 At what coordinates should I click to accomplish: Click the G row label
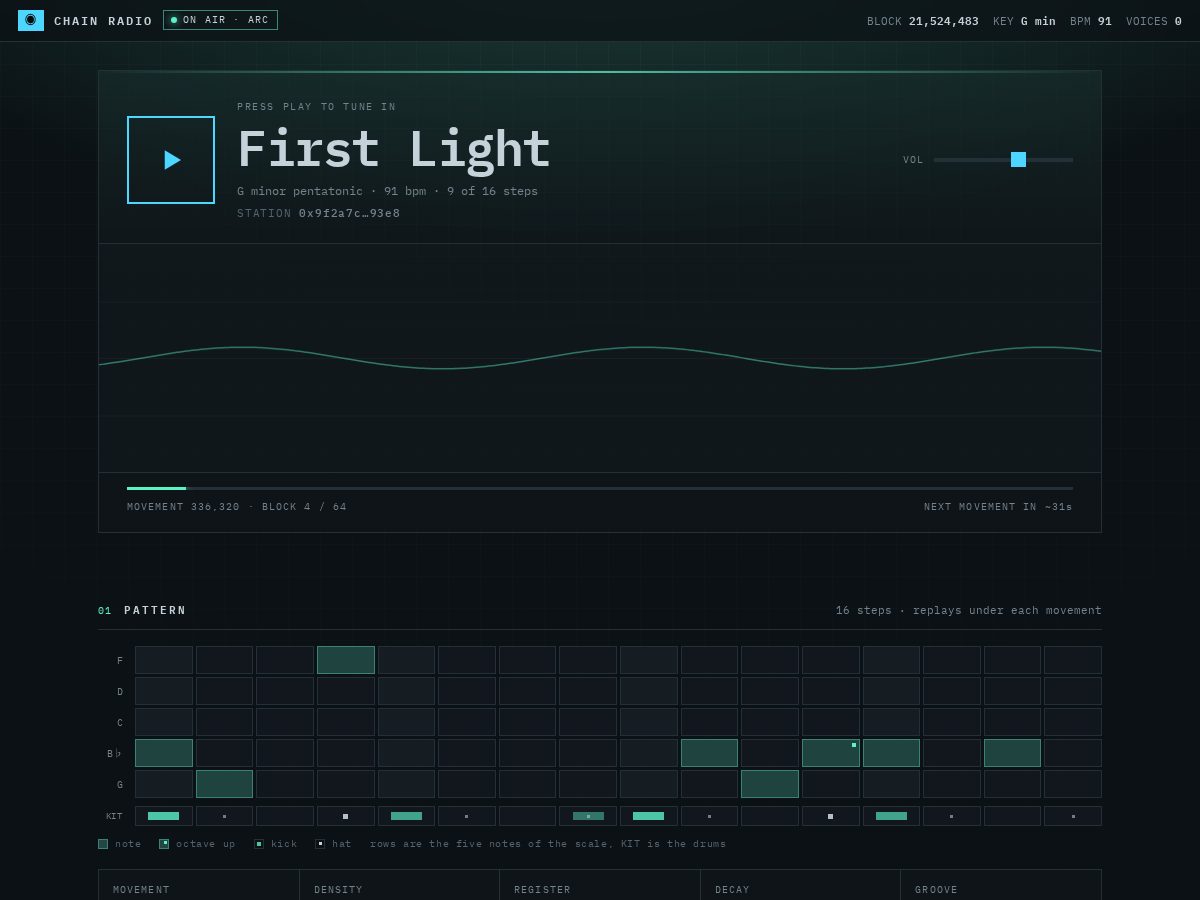[x=120, y=785]
